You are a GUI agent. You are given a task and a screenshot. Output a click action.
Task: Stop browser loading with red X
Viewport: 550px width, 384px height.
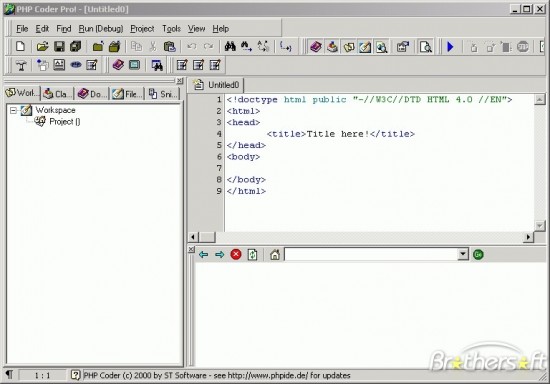click(236, 254)
